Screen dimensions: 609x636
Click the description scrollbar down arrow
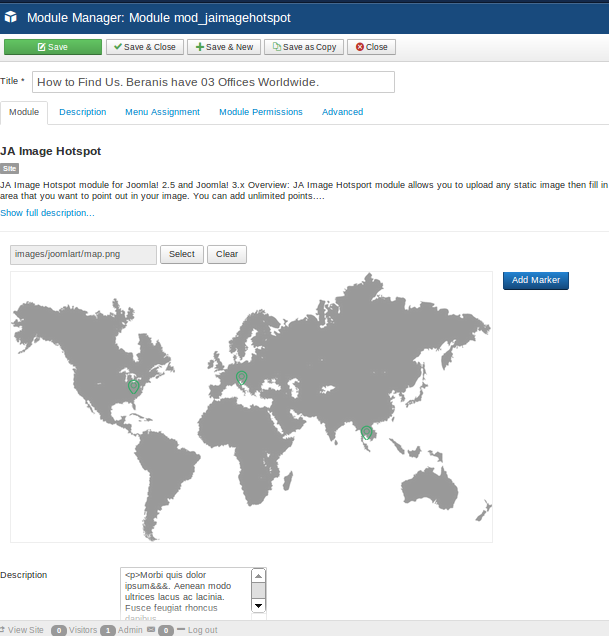(258, 606)
